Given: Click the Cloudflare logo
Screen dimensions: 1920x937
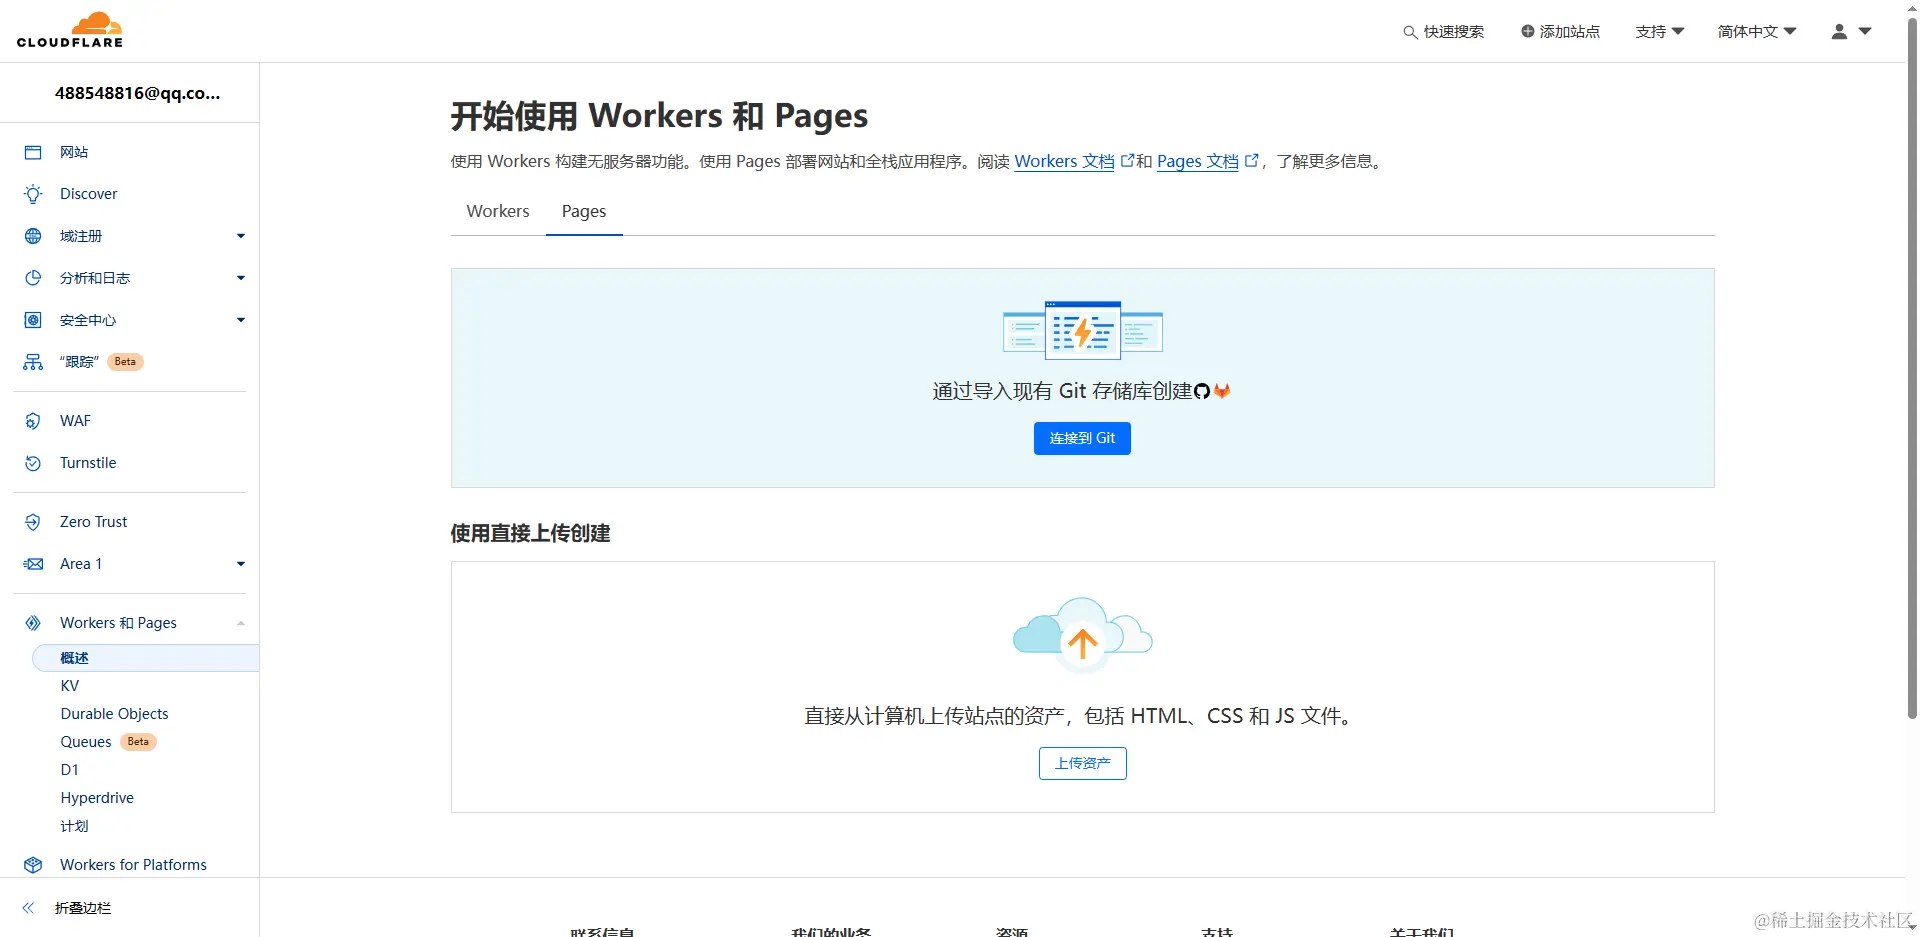Looking at the screenshot, I should [x=70, y=30].
